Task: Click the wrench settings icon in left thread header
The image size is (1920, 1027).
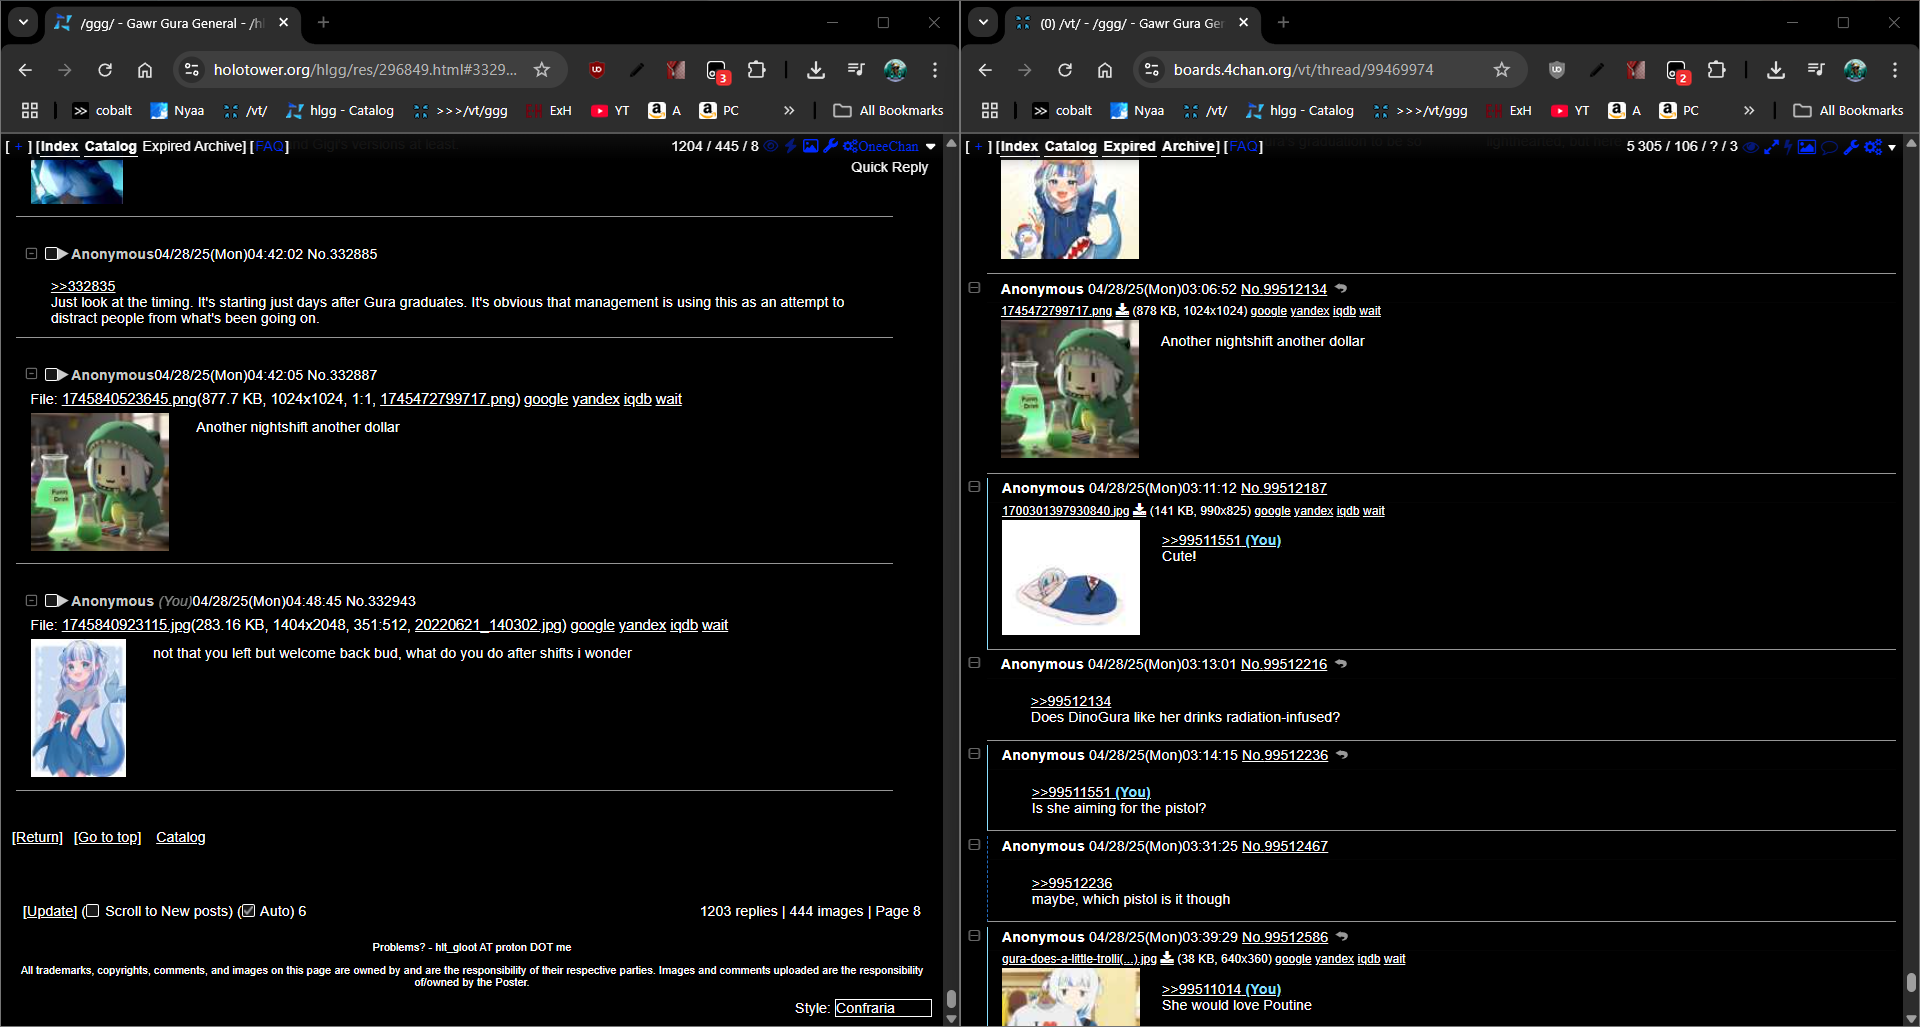Action: coord(830,146)
